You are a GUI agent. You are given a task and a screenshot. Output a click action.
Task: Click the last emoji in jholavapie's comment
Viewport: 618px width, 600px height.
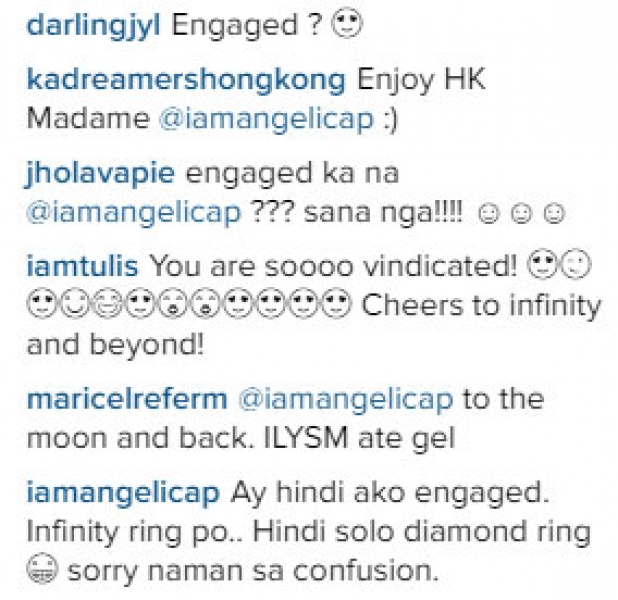pos(554,214)
